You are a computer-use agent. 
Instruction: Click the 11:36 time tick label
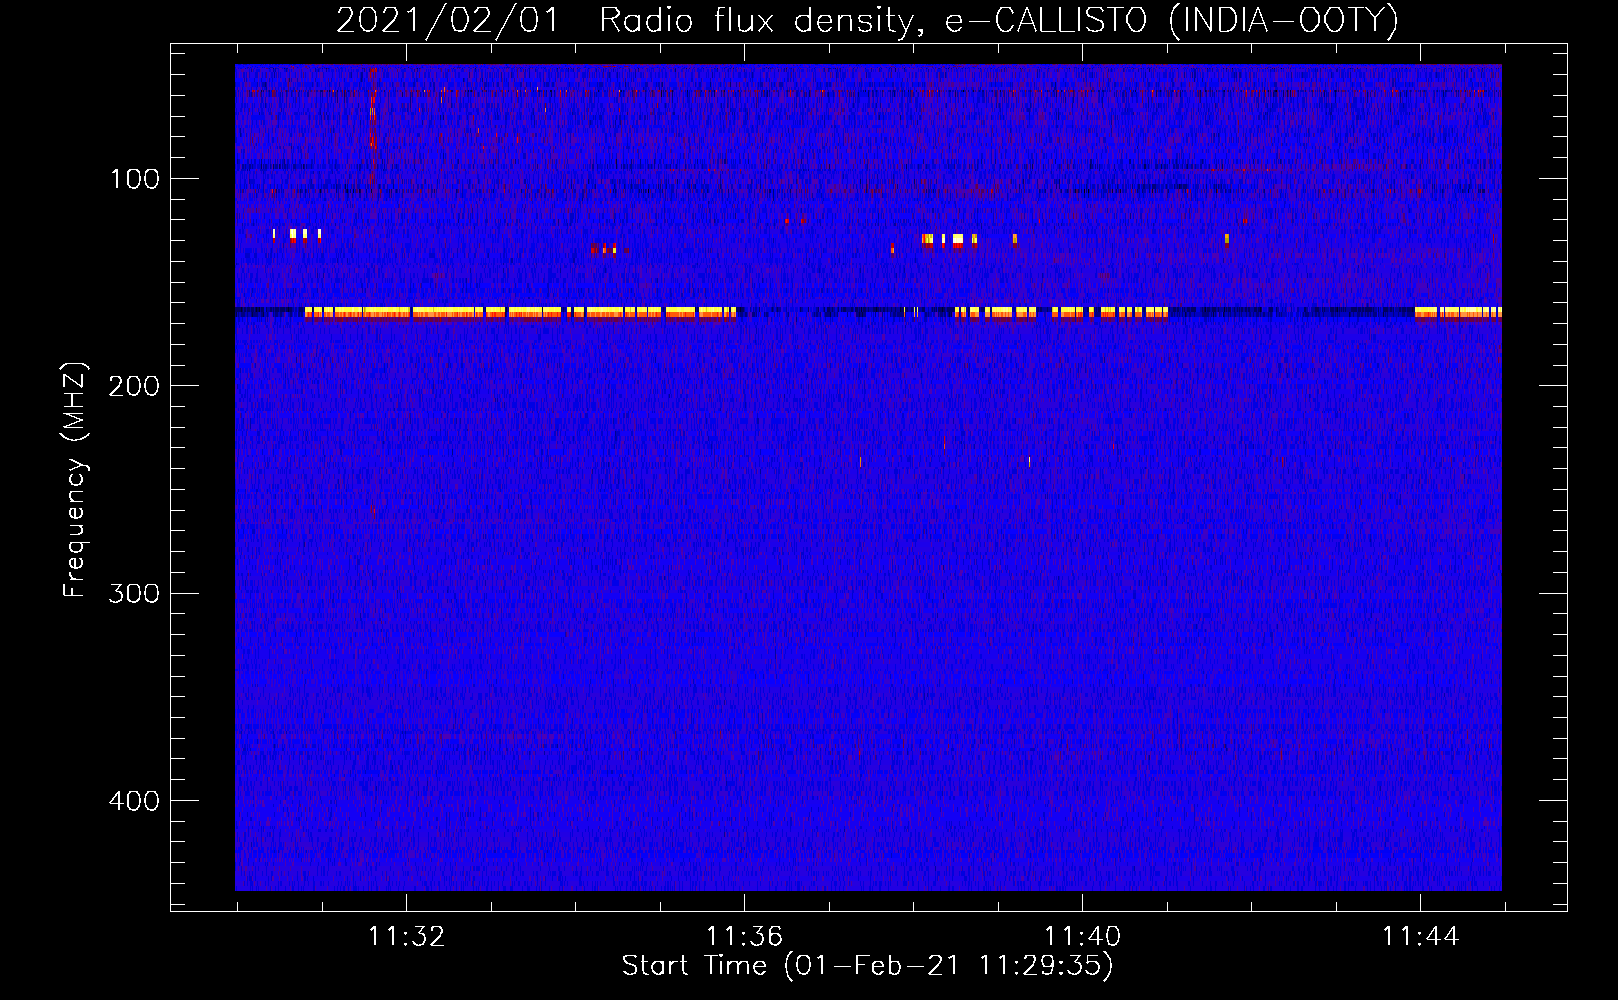pos(744,937)
